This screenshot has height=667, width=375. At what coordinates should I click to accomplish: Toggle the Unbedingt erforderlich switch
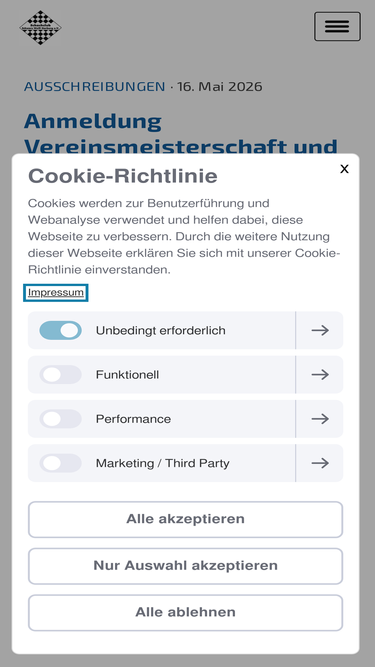click(60, 330)
